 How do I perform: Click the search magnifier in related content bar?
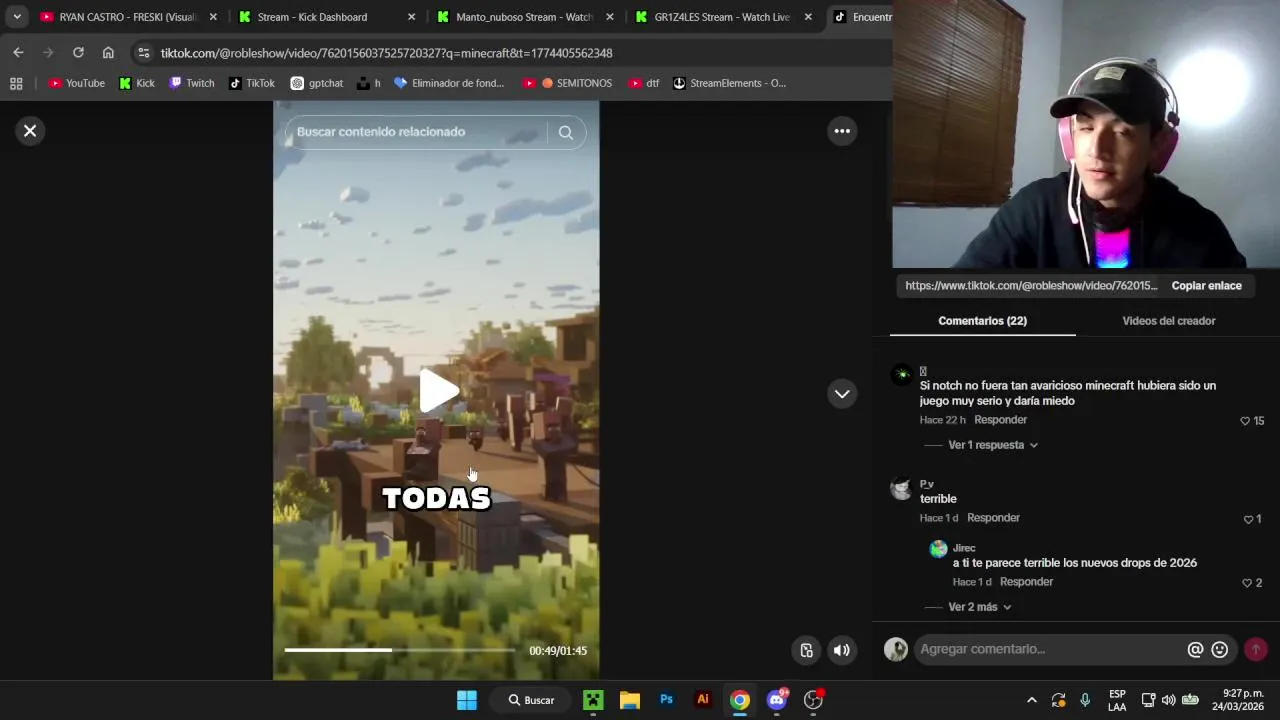point(566,132)
